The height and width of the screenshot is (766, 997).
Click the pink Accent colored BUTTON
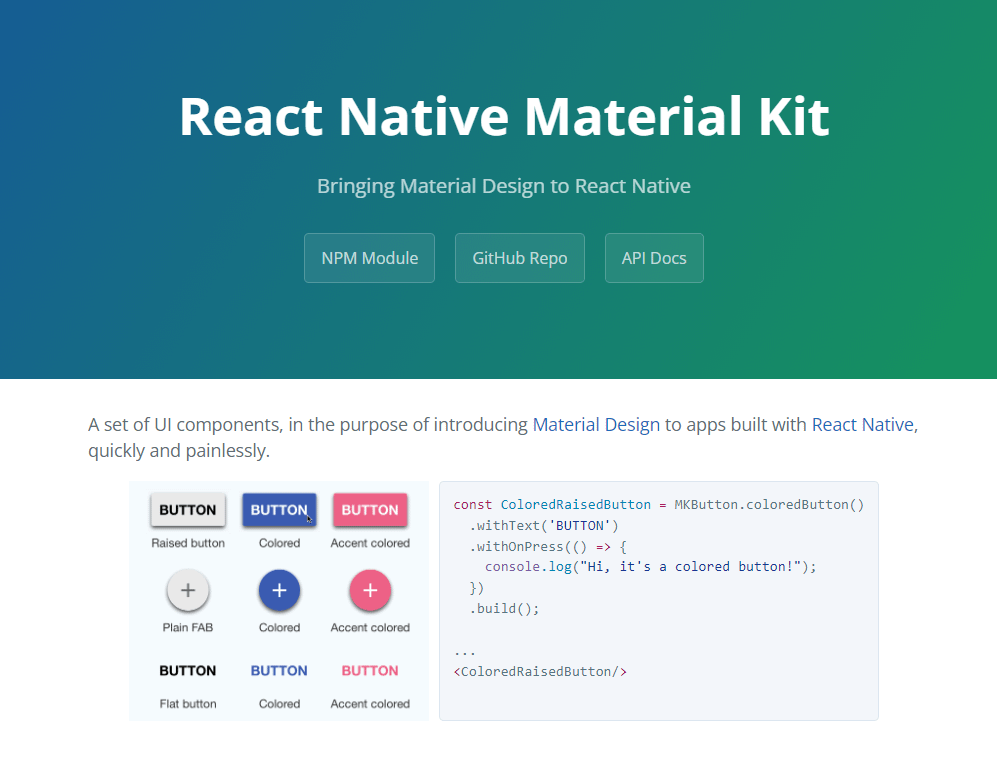coord(369,509)
